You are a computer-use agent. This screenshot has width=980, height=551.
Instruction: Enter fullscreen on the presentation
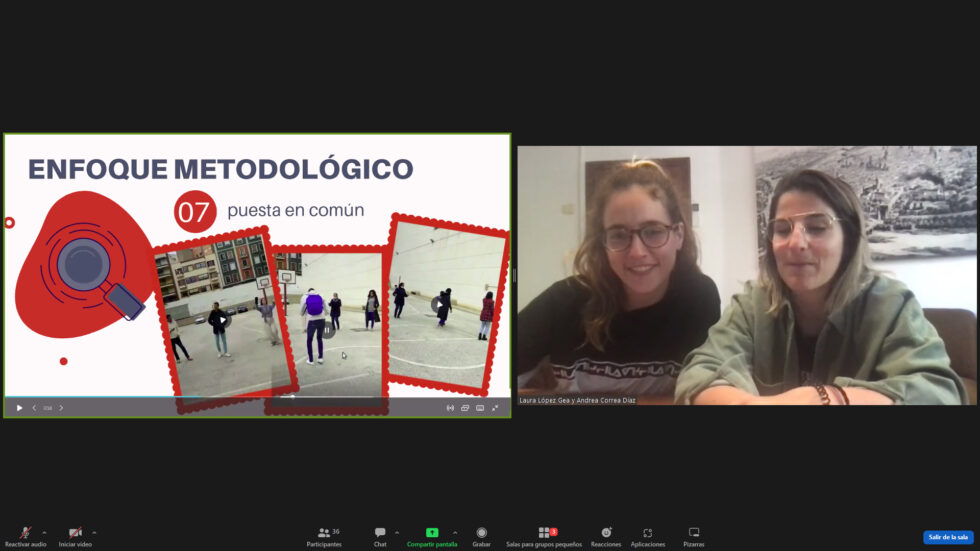495,408
